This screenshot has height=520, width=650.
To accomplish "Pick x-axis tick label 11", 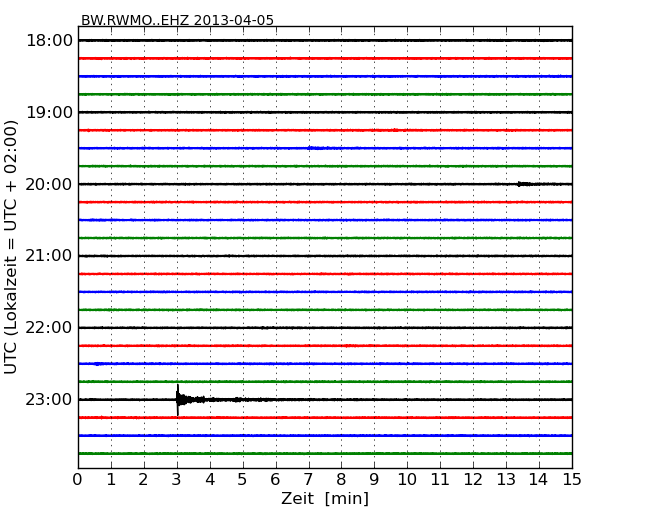I will pos(440,479).
